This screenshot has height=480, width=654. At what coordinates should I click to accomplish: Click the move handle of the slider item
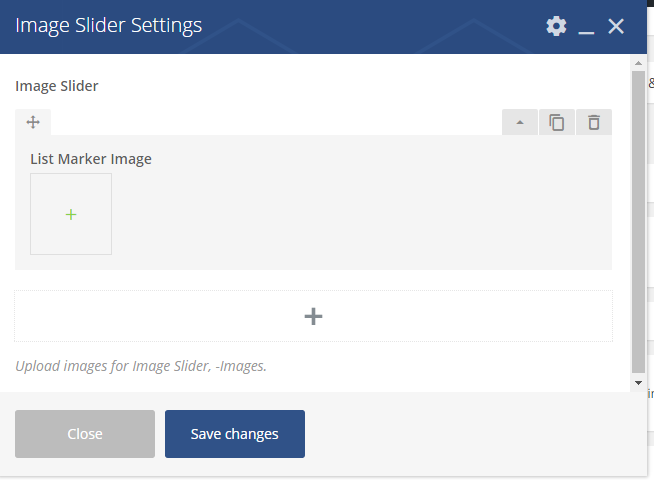pyautogui.click(x=32, y=122)
